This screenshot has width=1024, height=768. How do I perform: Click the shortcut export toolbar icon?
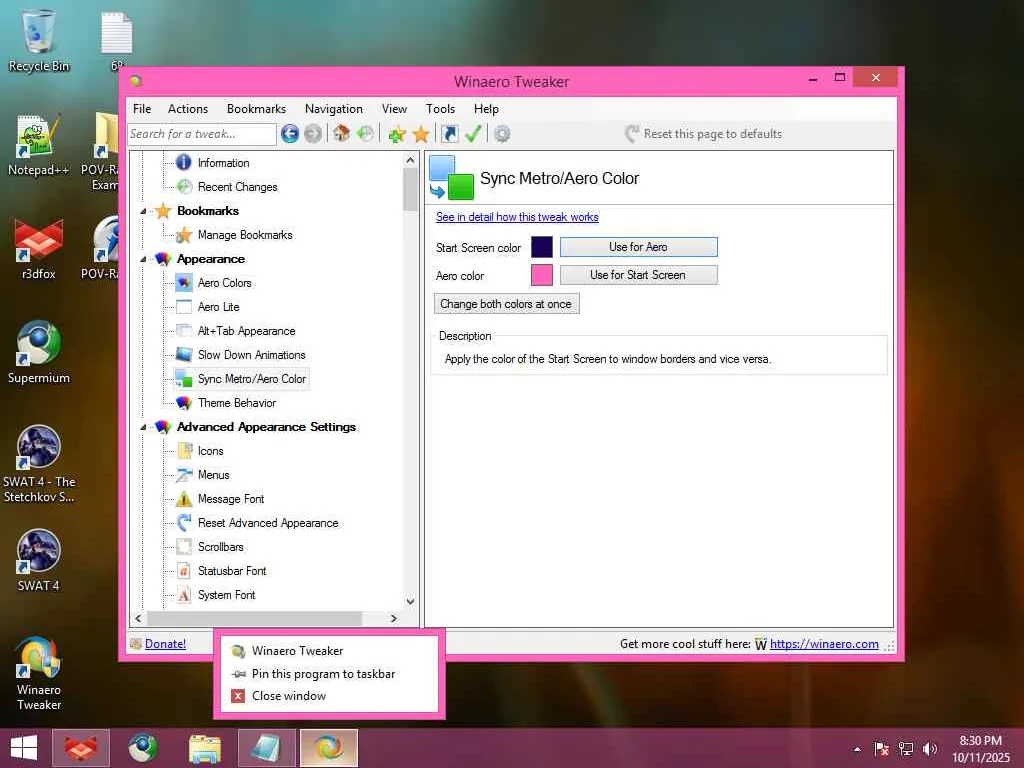click(450, 134)
